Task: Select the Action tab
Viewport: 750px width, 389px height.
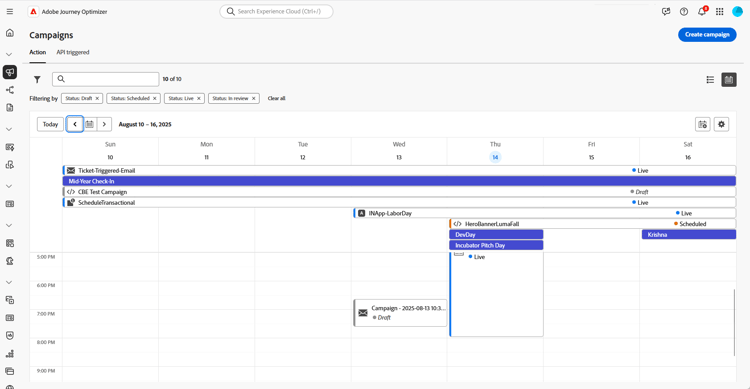Action: [x=38, y=52]
